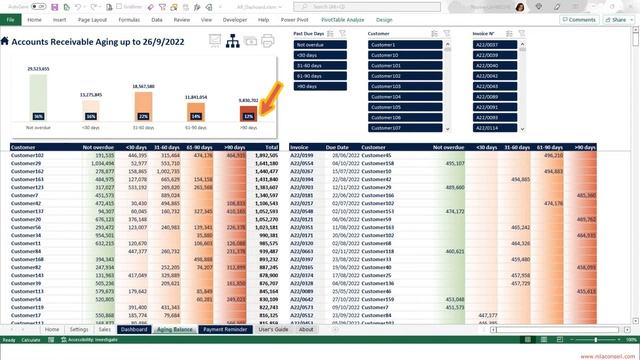Select Customer1 in Customer slicer
The height and width of the screenshot is (360, 640).
click(405, 45)
